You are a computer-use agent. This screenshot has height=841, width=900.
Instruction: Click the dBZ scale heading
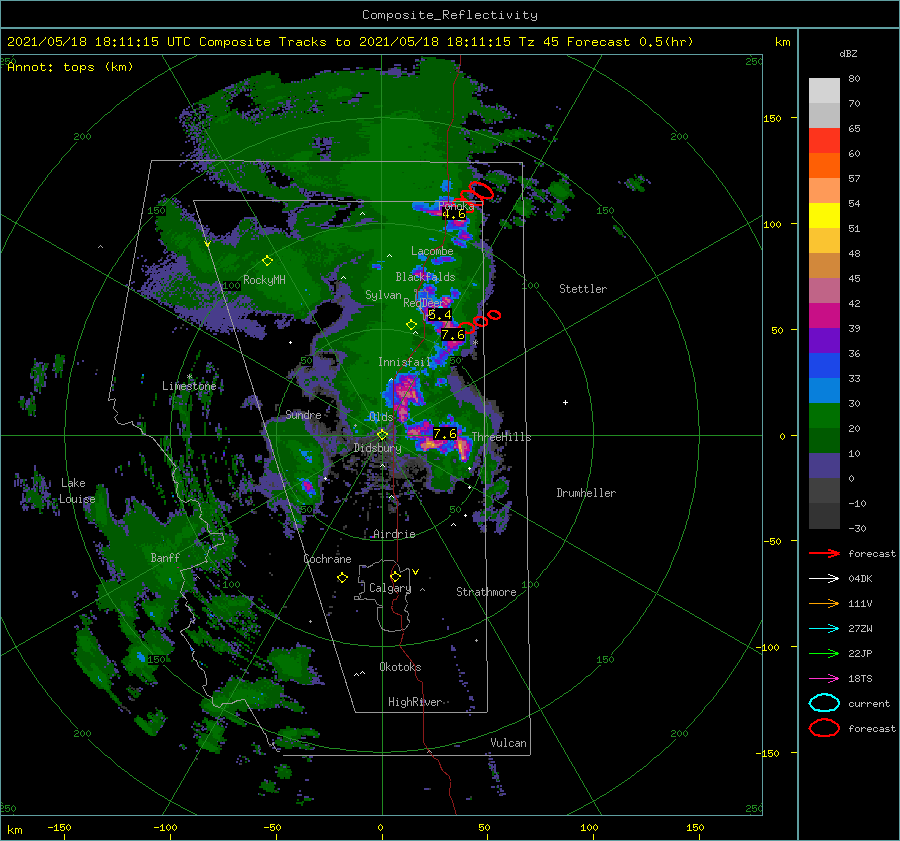[848, 53]
